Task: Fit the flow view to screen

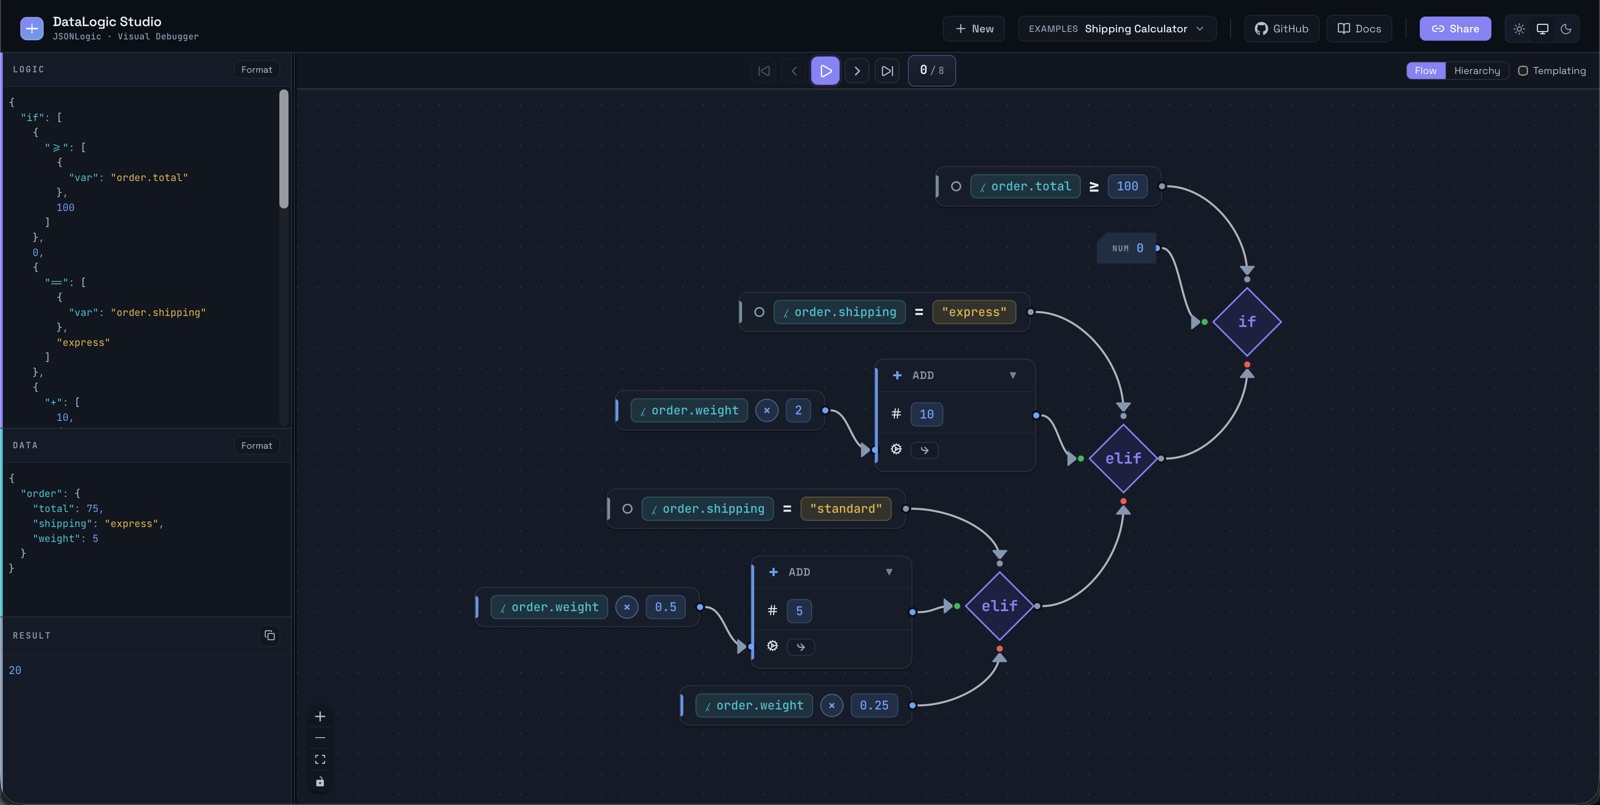Action: coord(320,760)
